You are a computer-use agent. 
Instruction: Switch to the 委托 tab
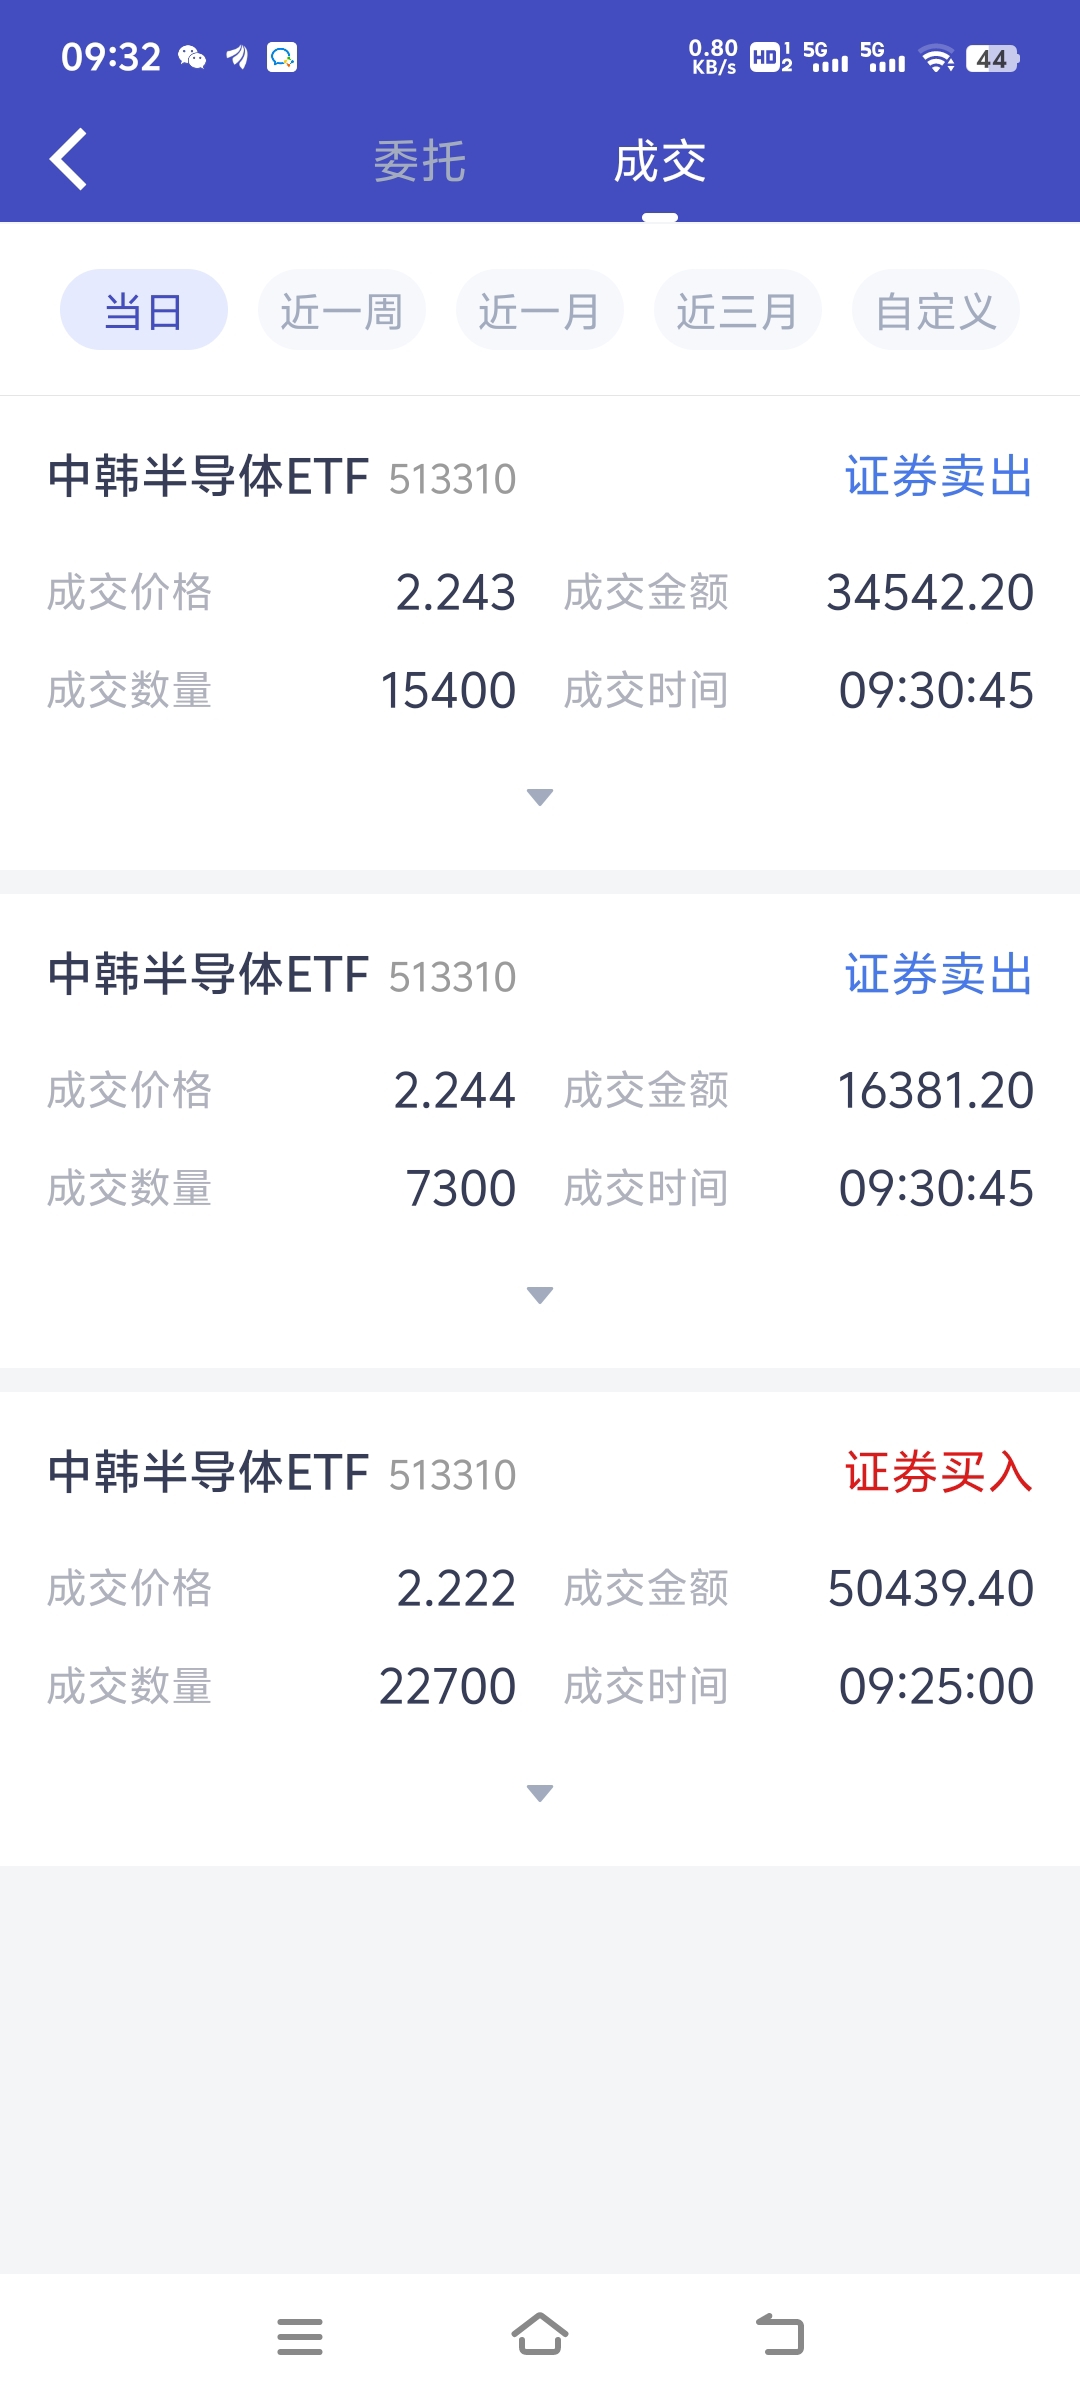click(x=420, y=161)
